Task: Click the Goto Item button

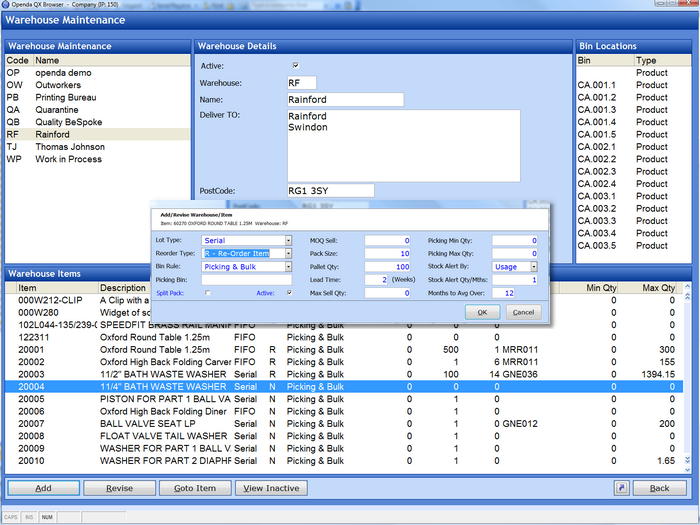Action: (195, 488)
